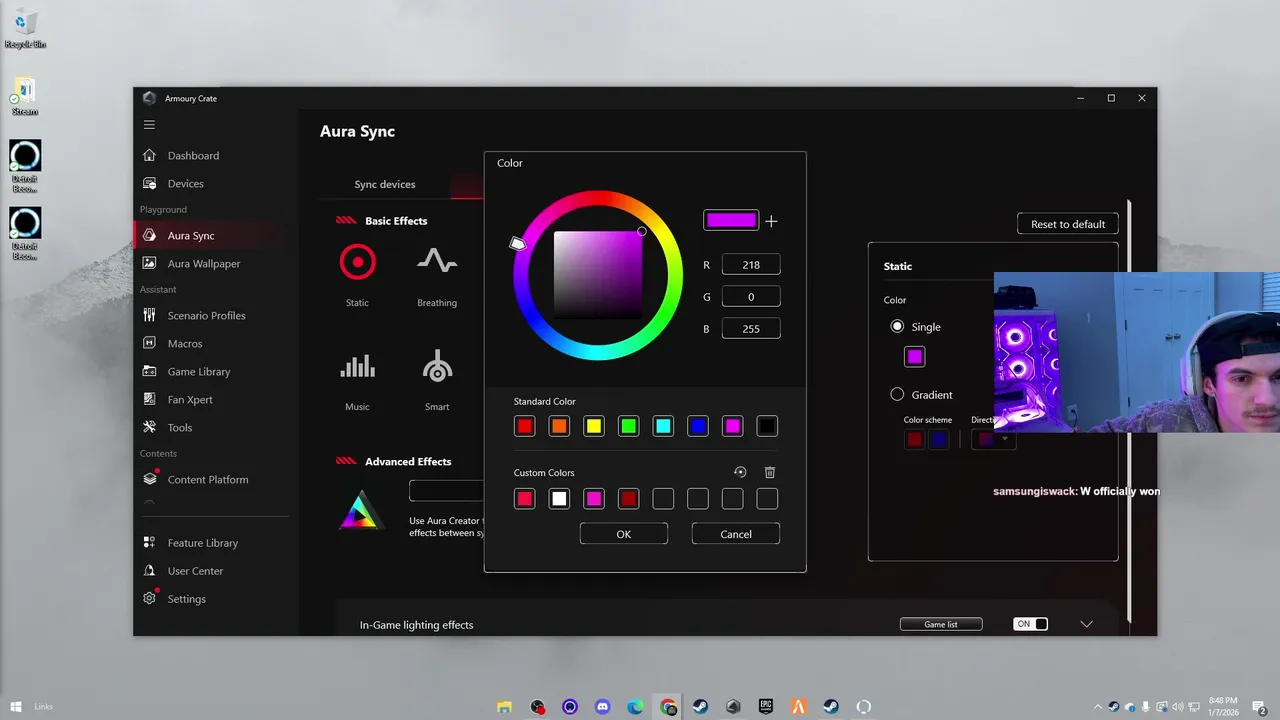Expand In-Game lighting effects chevron
The image size is (1280, 720).
point(1087,624)
